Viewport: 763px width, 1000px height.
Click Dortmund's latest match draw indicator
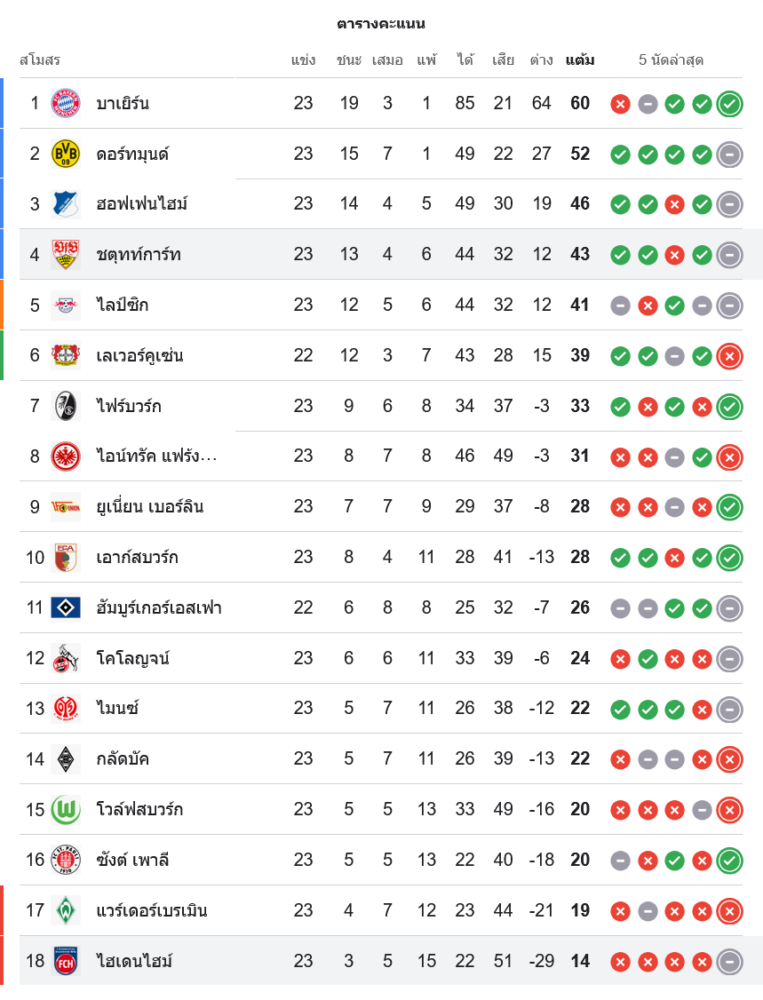pos(729,154)
